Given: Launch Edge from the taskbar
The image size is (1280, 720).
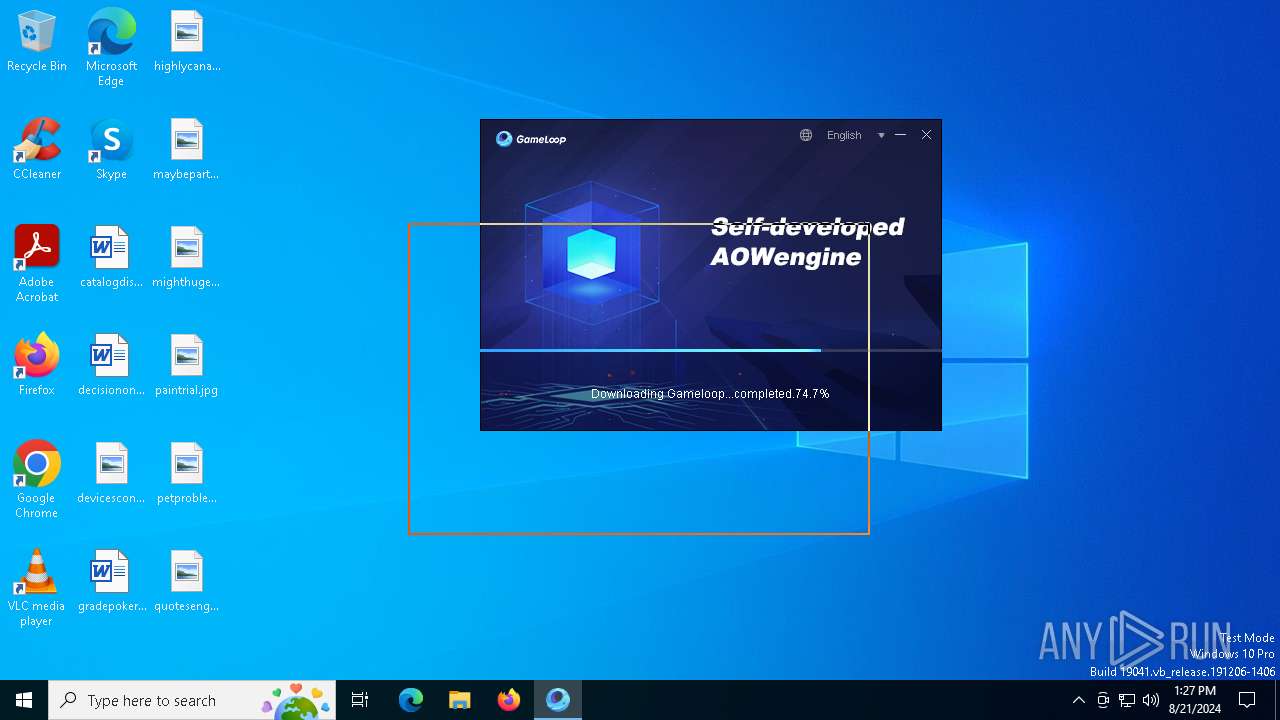Looking at the screenshot, I should click(x=411, y=700).
